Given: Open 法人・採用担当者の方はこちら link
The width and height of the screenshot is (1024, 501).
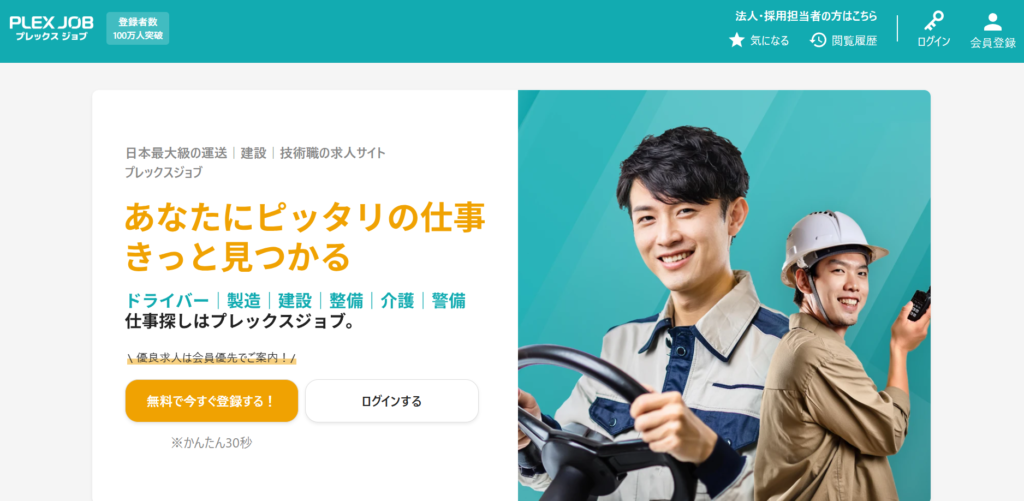Looking at the screenshot, I should point(807,16).
